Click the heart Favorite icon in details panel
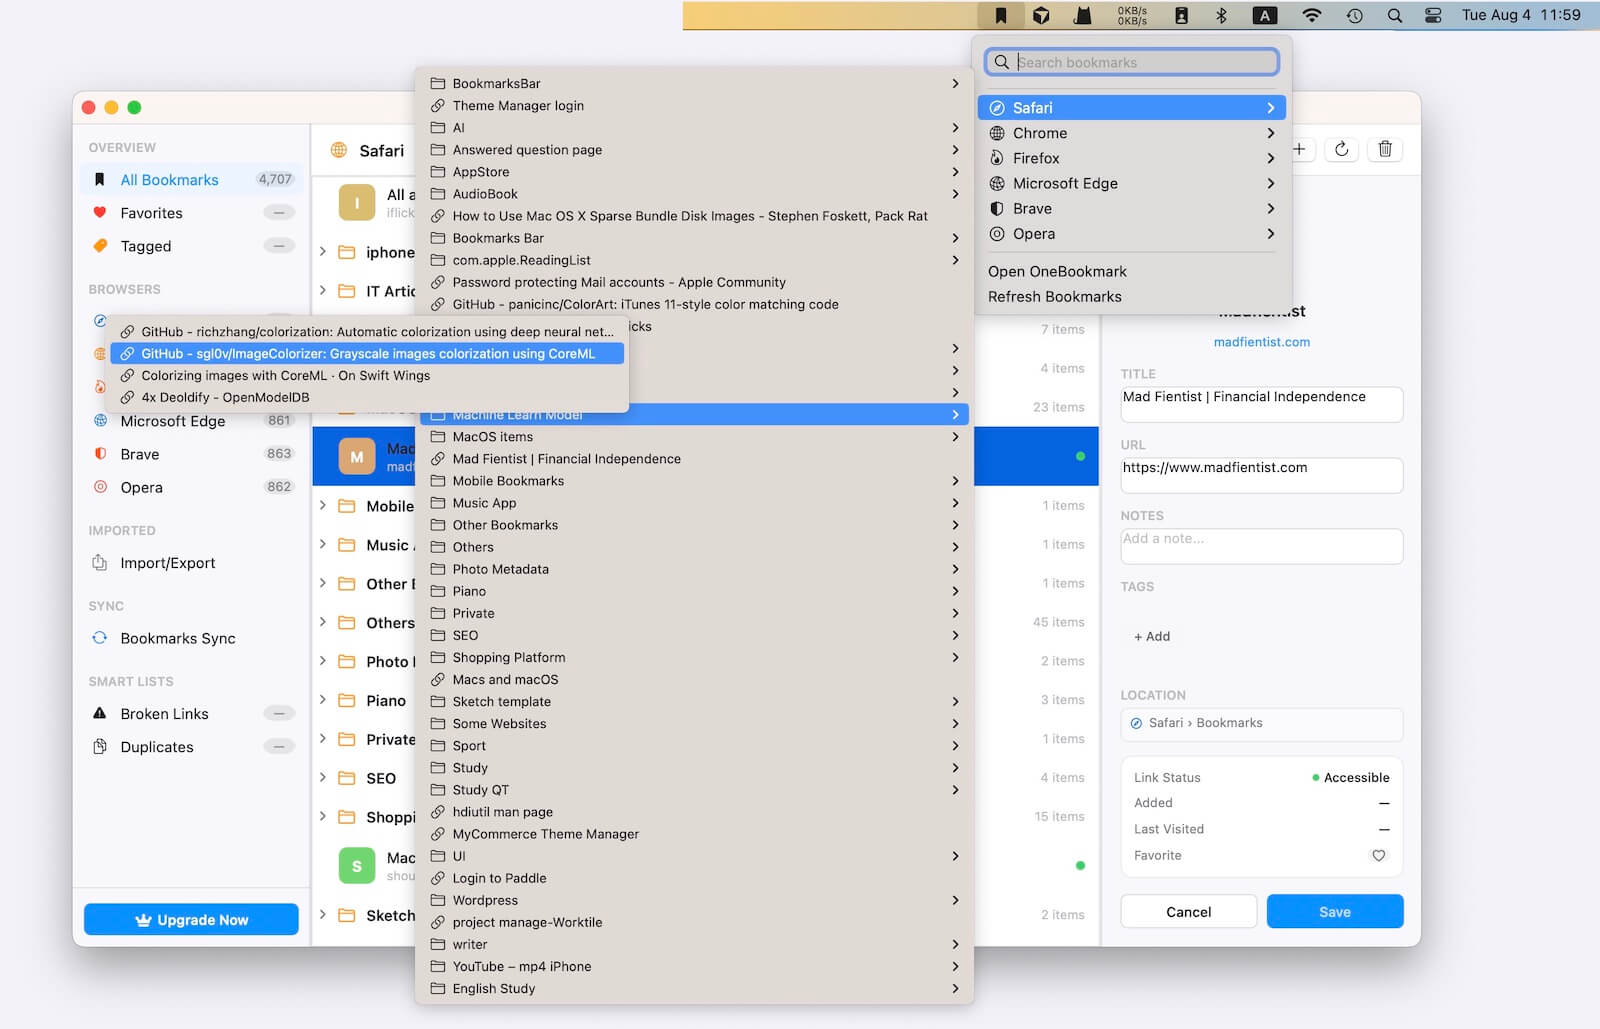 (x=1378, y=855)
